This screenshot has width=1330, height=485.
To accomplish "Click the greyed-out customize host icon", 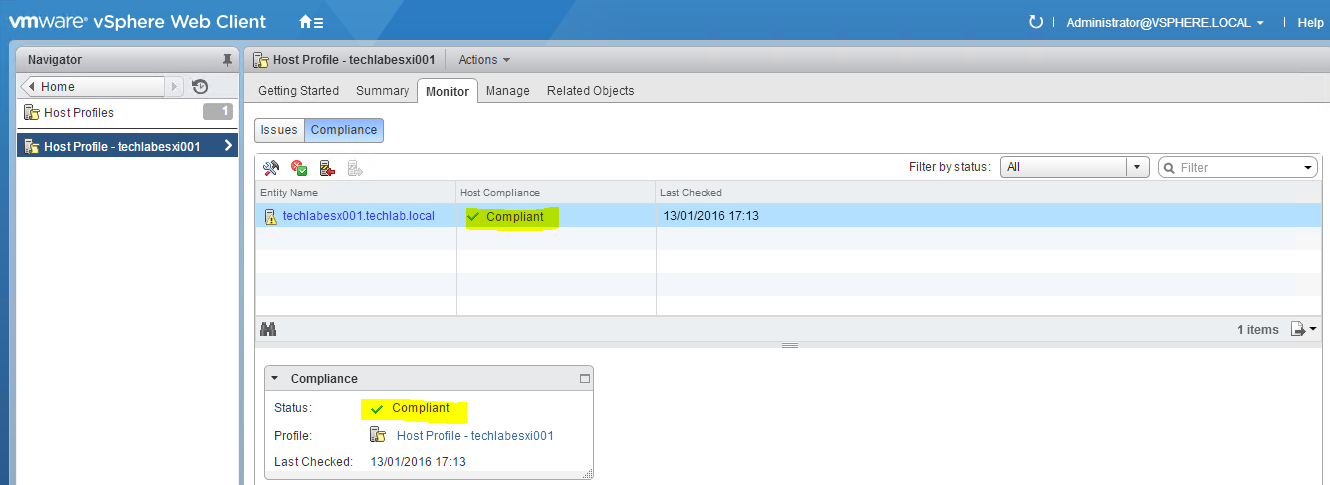I will [x=354, y=168].
